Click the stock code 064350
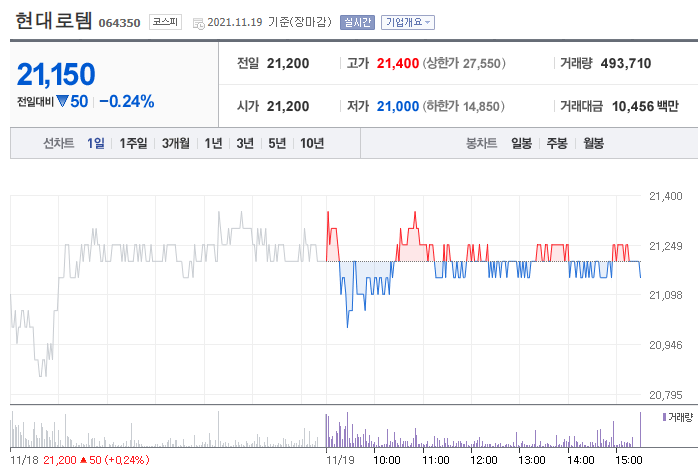 (x=119, y=23)
